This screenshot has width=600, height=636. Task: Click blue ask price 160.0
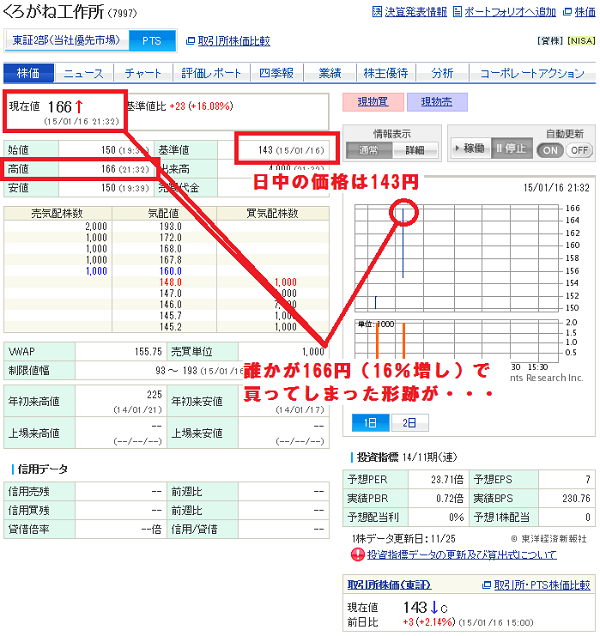[170, 271]
